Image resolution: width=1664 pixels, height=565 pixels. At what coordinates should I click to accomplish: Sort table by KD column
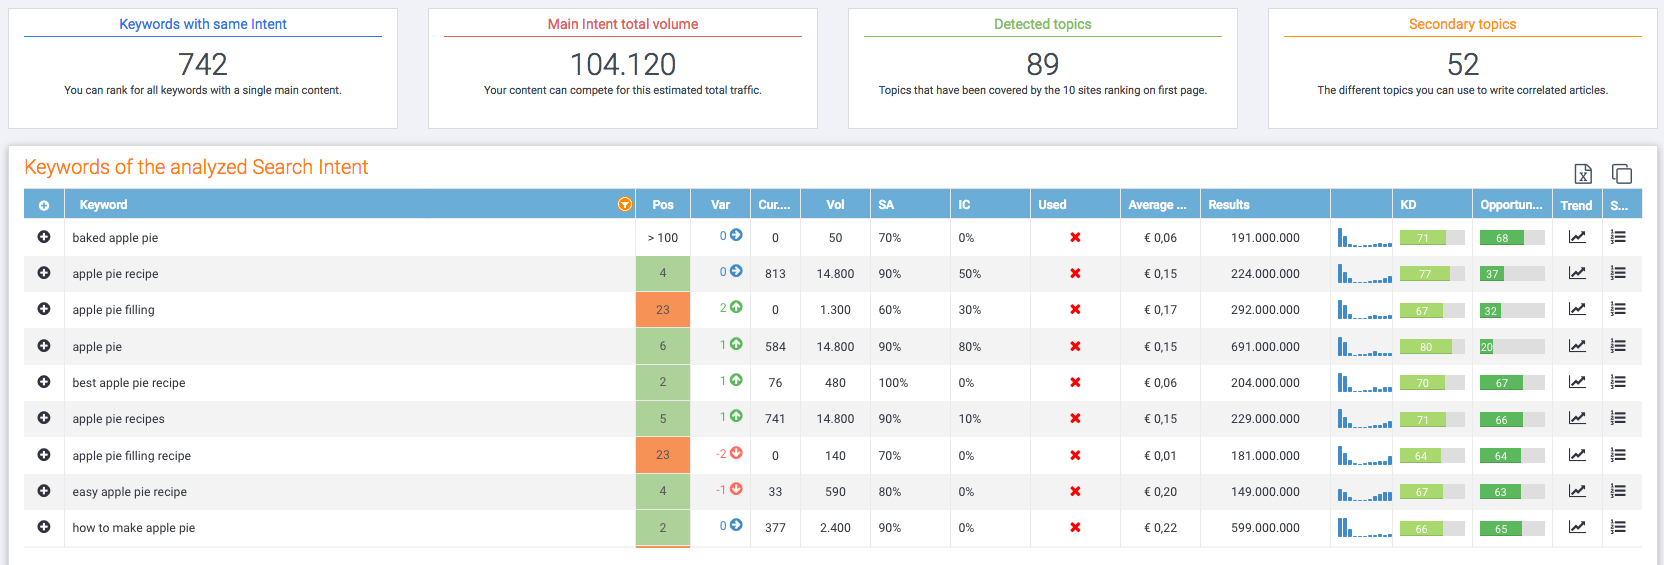1431,205
